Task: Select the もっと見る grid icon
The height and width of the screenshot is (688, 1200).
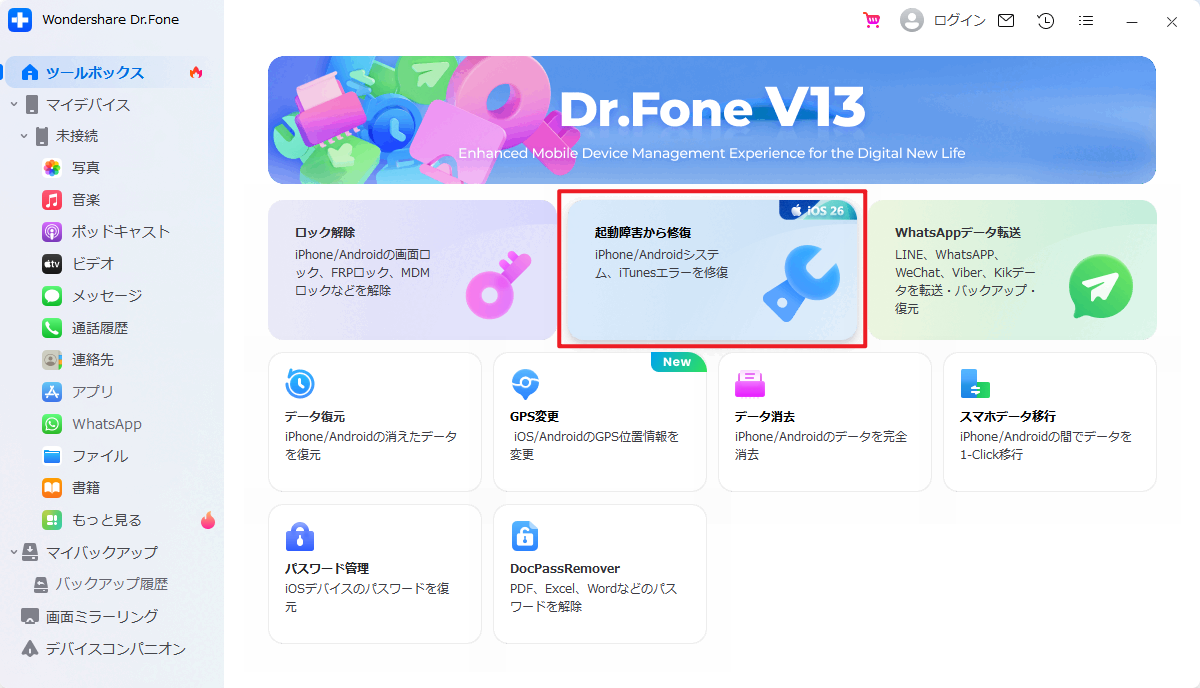Action: point(52,520)
